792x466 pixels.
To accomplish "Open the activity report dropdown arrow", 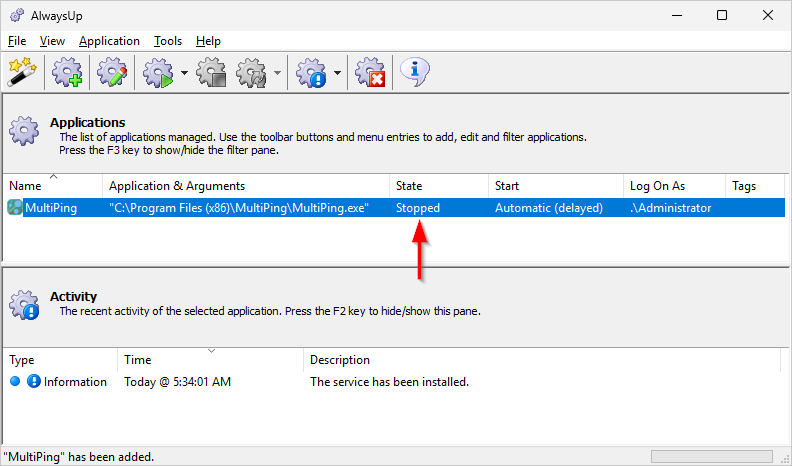I will (337, 73).
